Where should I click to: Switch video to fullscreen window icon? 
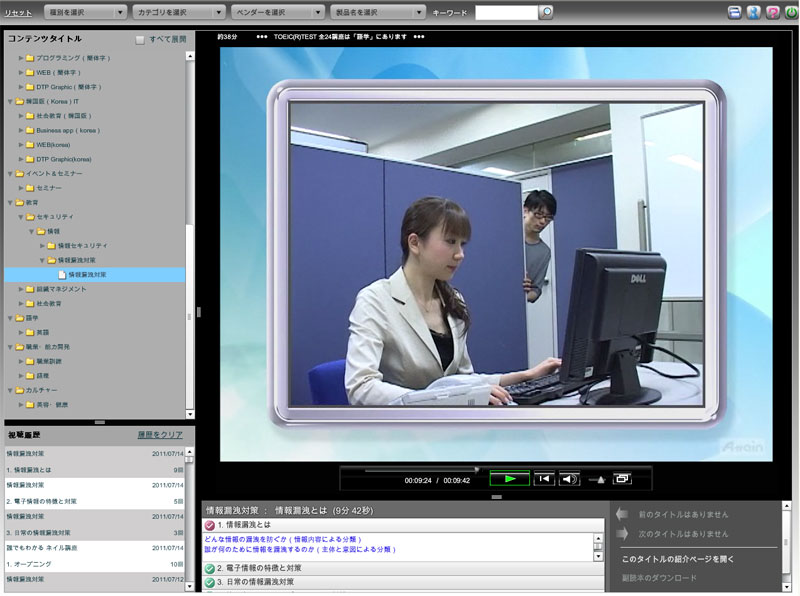point(622,479)
